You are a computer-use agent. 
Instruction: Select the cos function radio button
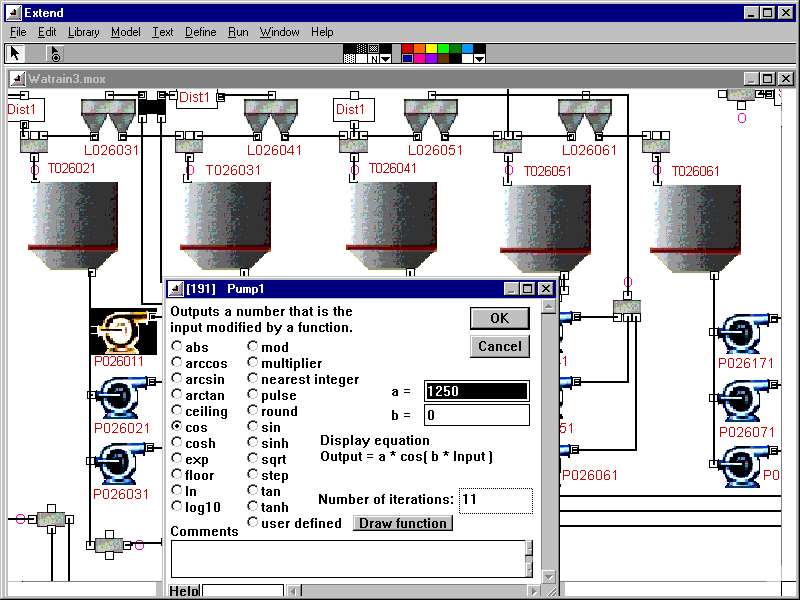(x=177, y=427)
